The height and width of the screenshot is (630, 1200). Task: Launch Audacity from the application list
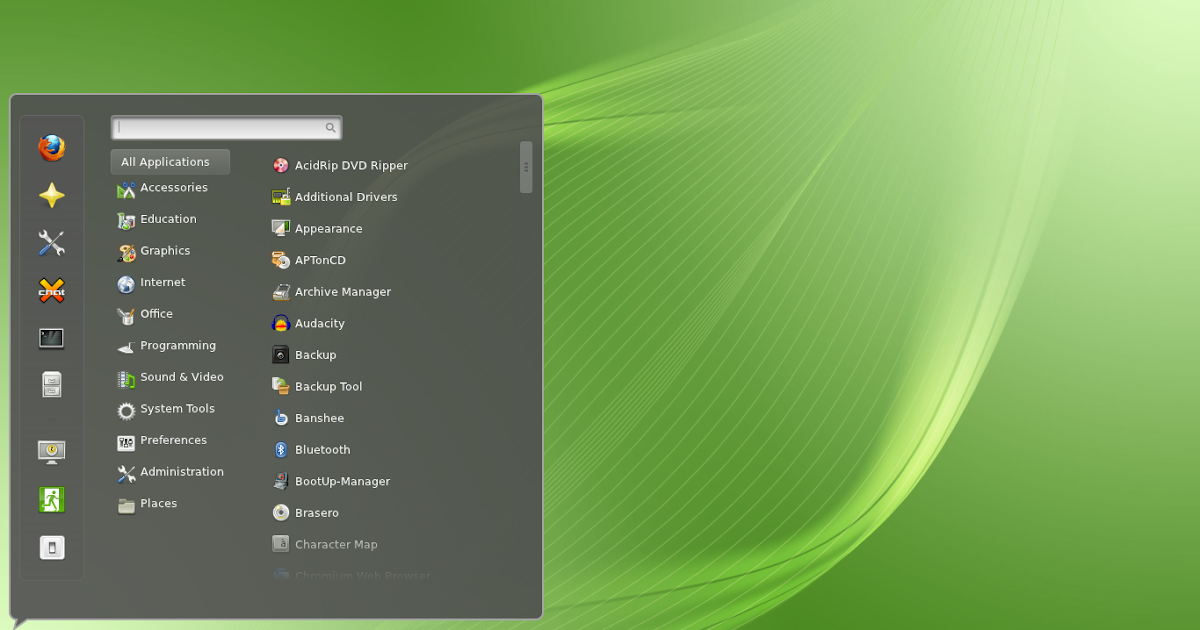[x=319, y=324]
